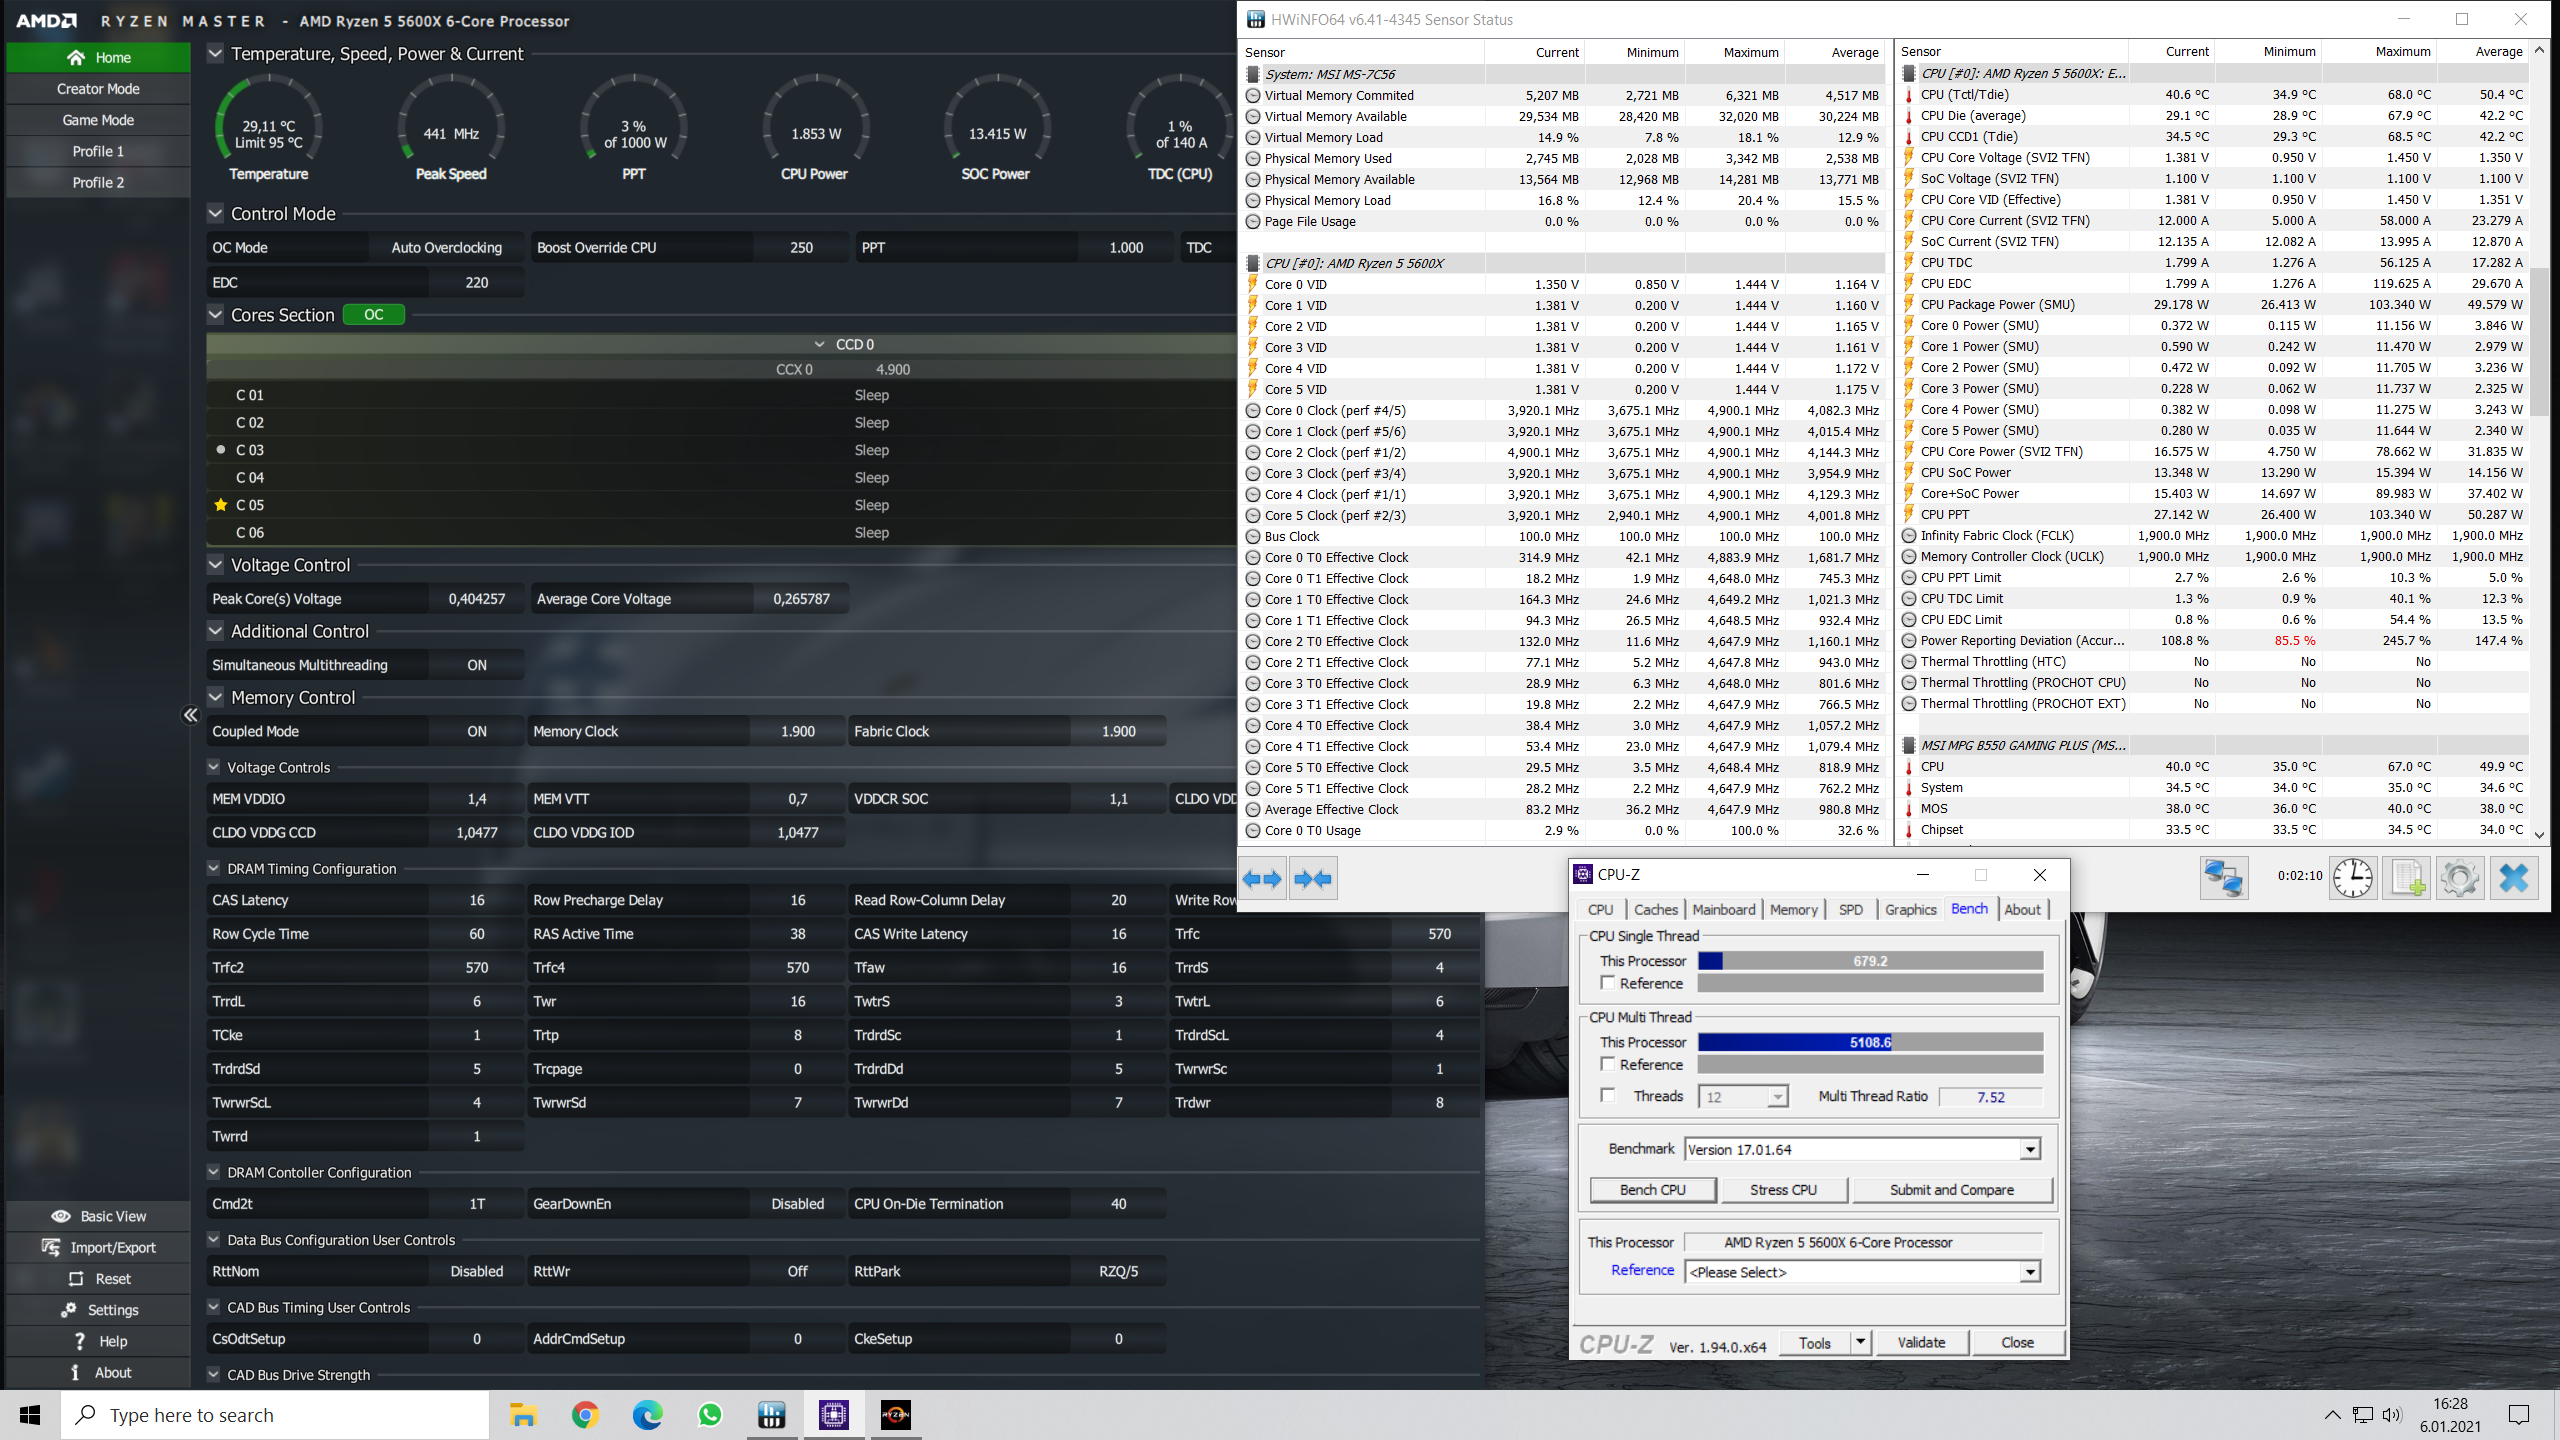2560x1440 pixels.
Task: Click the dot marker beside core C 03
Action: pos(221,450)
